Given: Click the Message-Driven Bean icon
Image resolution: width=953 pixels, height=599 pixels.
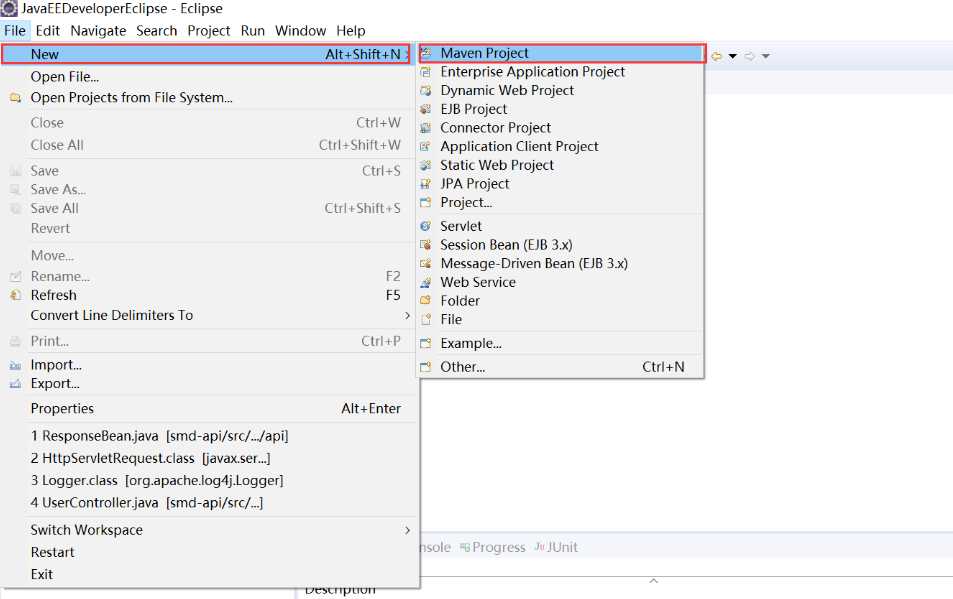Looking at the screenshot, I should (425, 264).
